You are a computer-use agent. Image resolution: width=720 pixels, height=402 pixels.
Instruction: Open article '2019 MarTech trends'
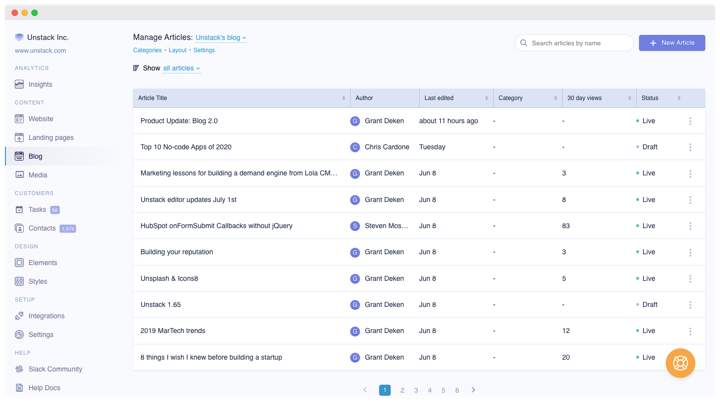173,331
